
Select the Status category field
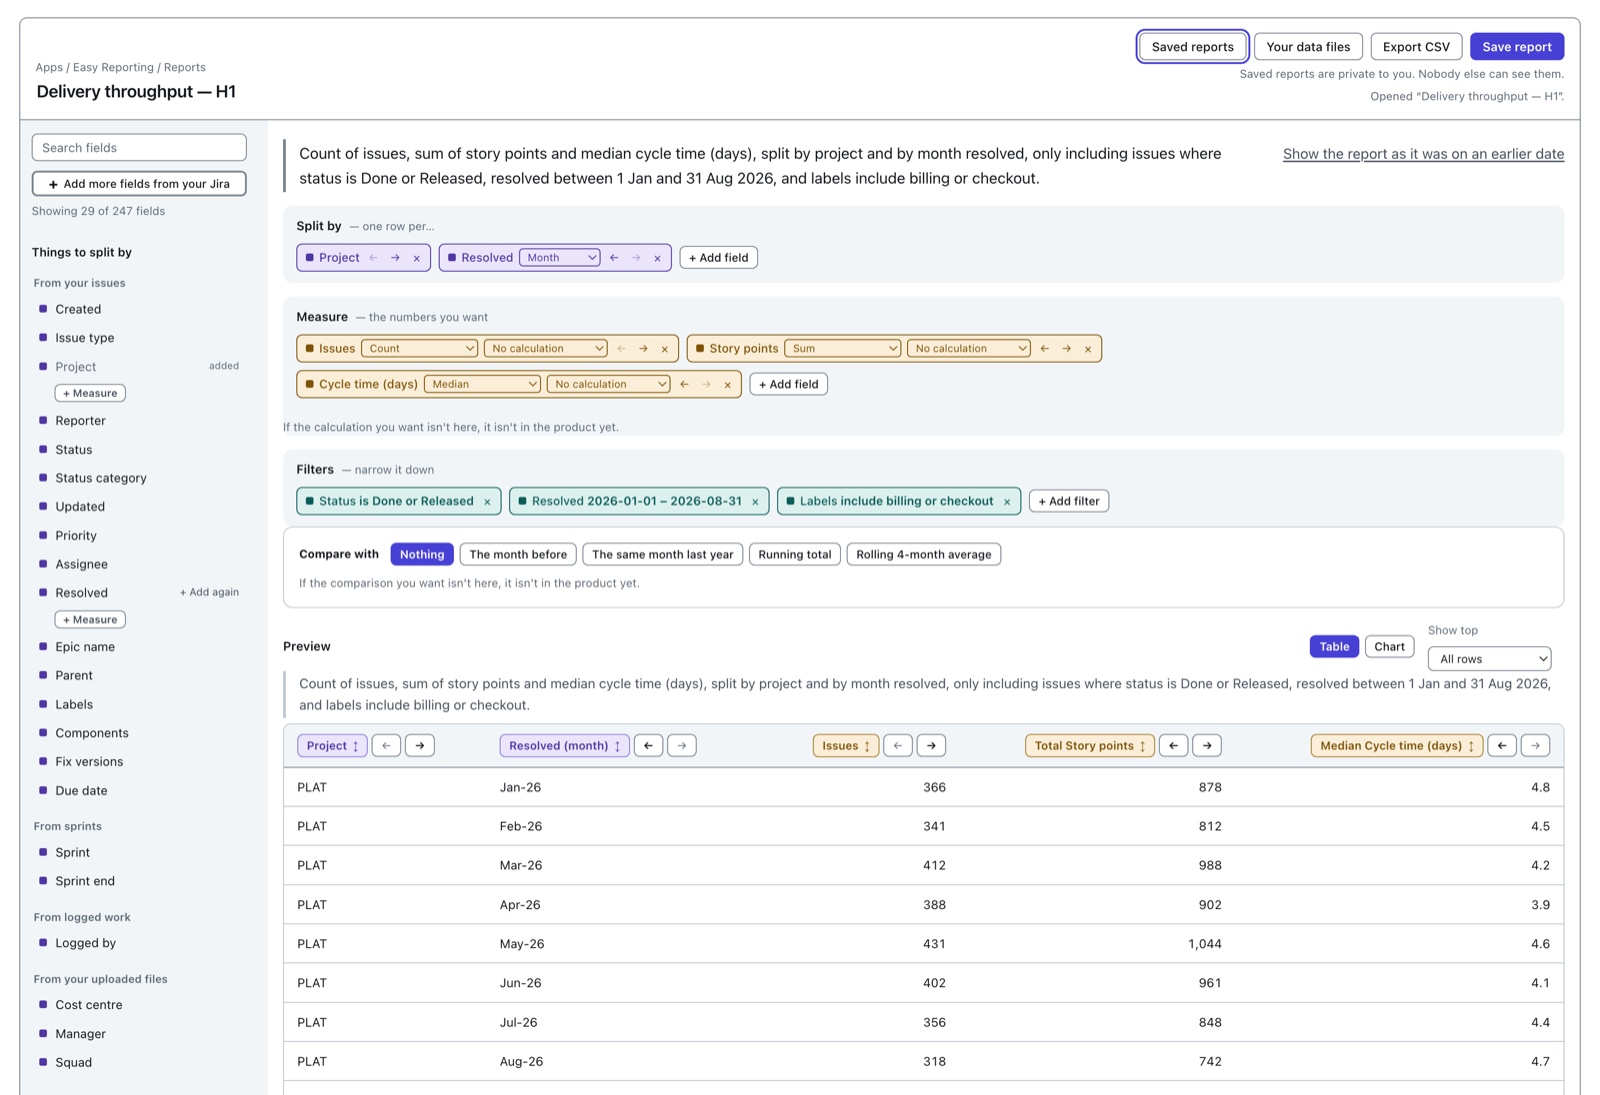click(100, 478)
